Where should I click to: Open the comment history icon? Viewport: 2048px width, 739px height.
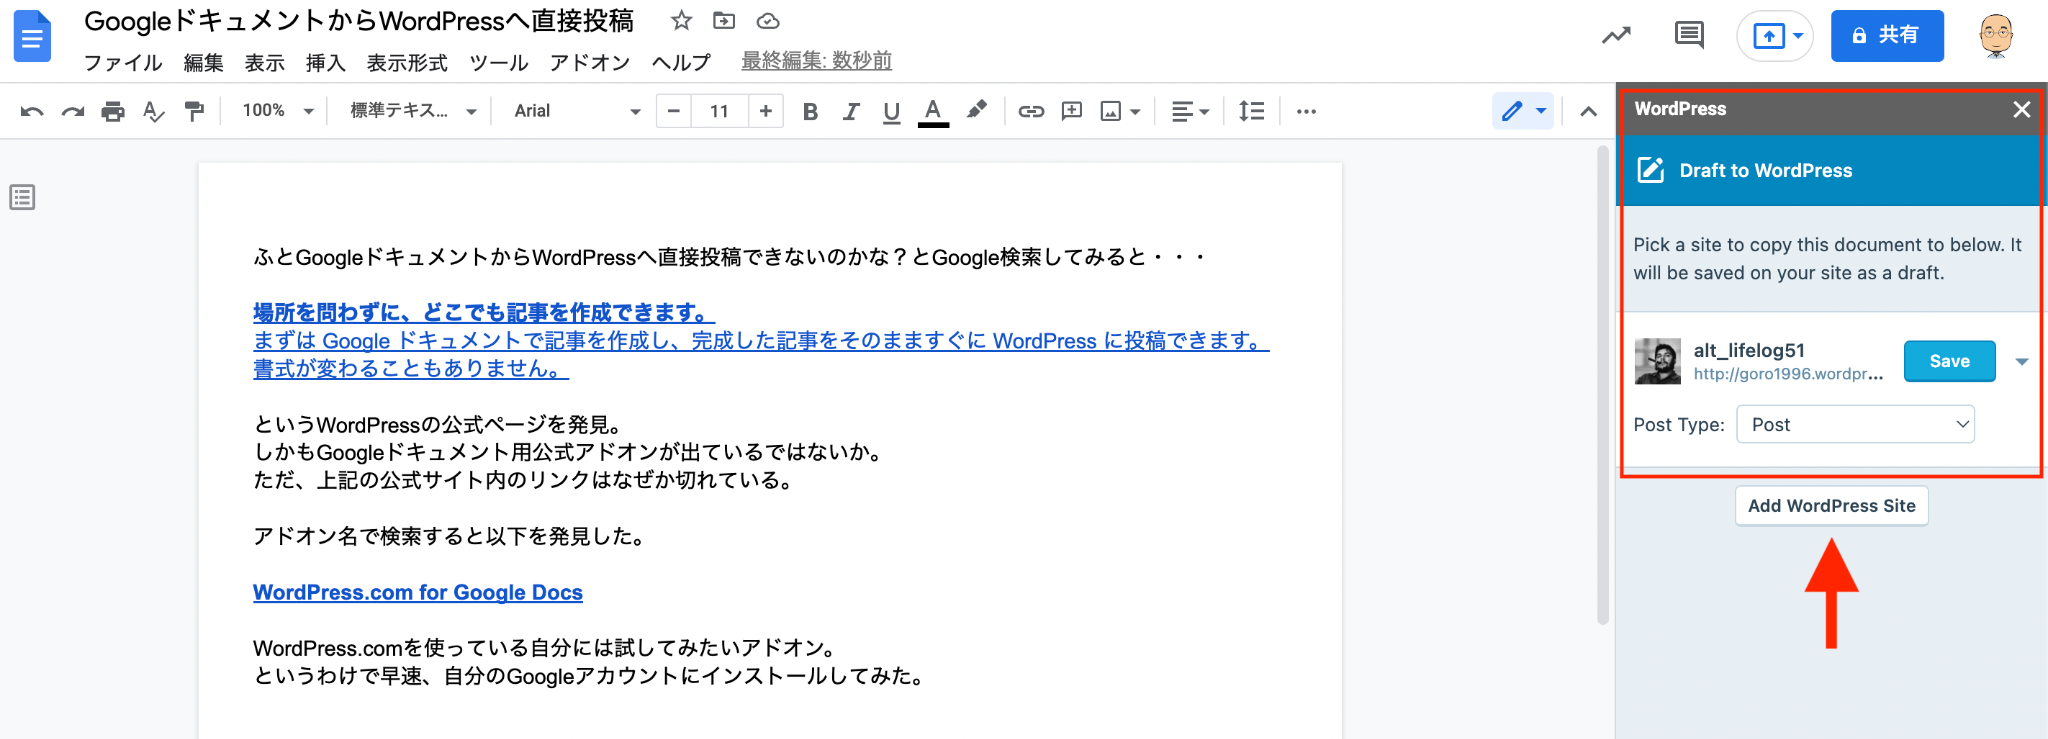(x=1689, y=35)
